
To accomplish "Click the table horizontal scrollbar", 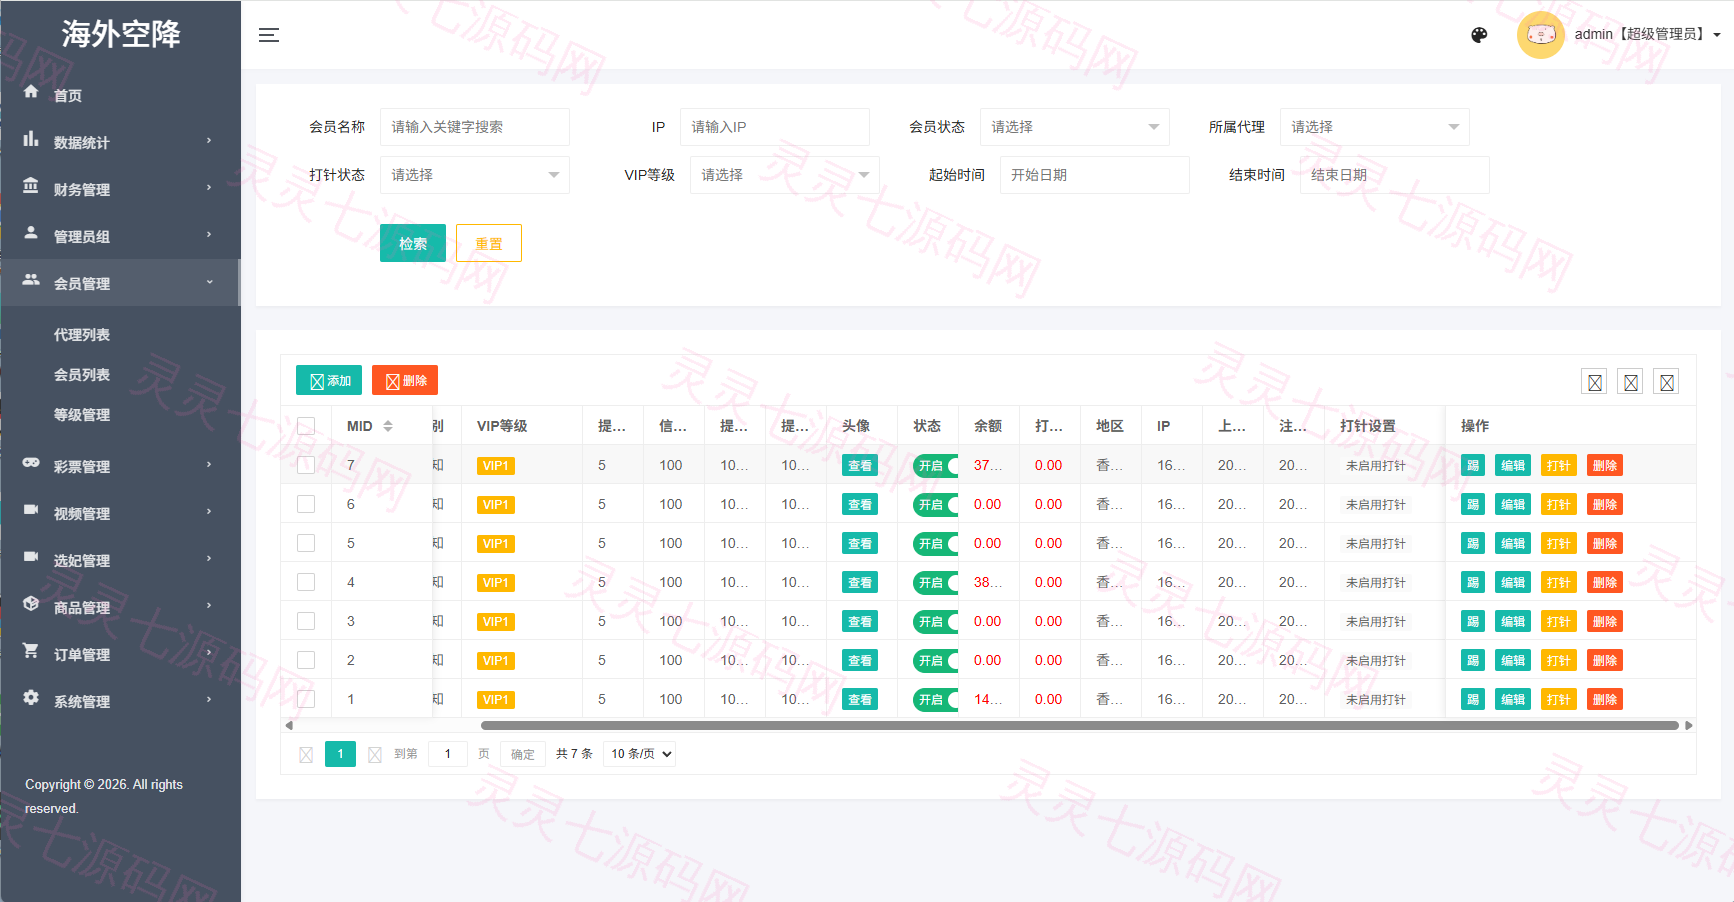I will pyautogui.click(x=1079, y=726).
